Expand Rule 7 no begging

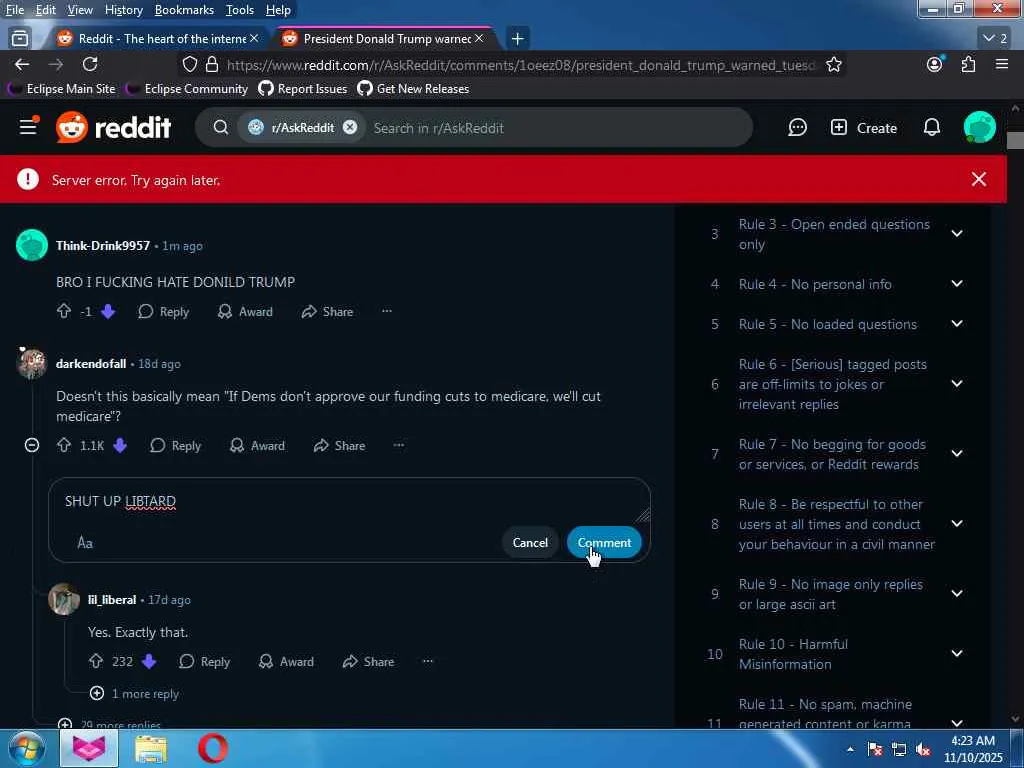pos(957,454)
